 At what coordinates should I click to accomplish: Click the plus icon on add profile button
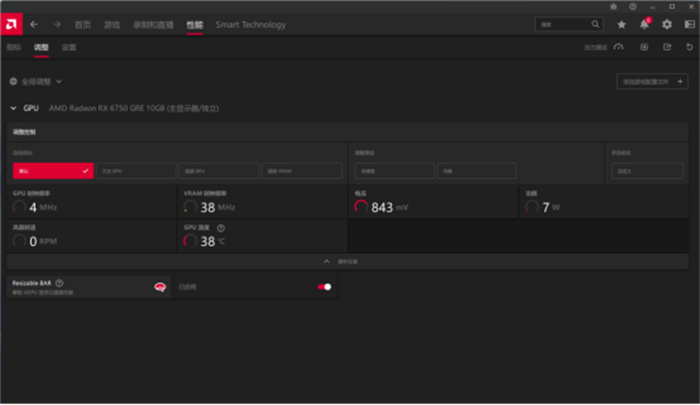click(x=680, y=82)
